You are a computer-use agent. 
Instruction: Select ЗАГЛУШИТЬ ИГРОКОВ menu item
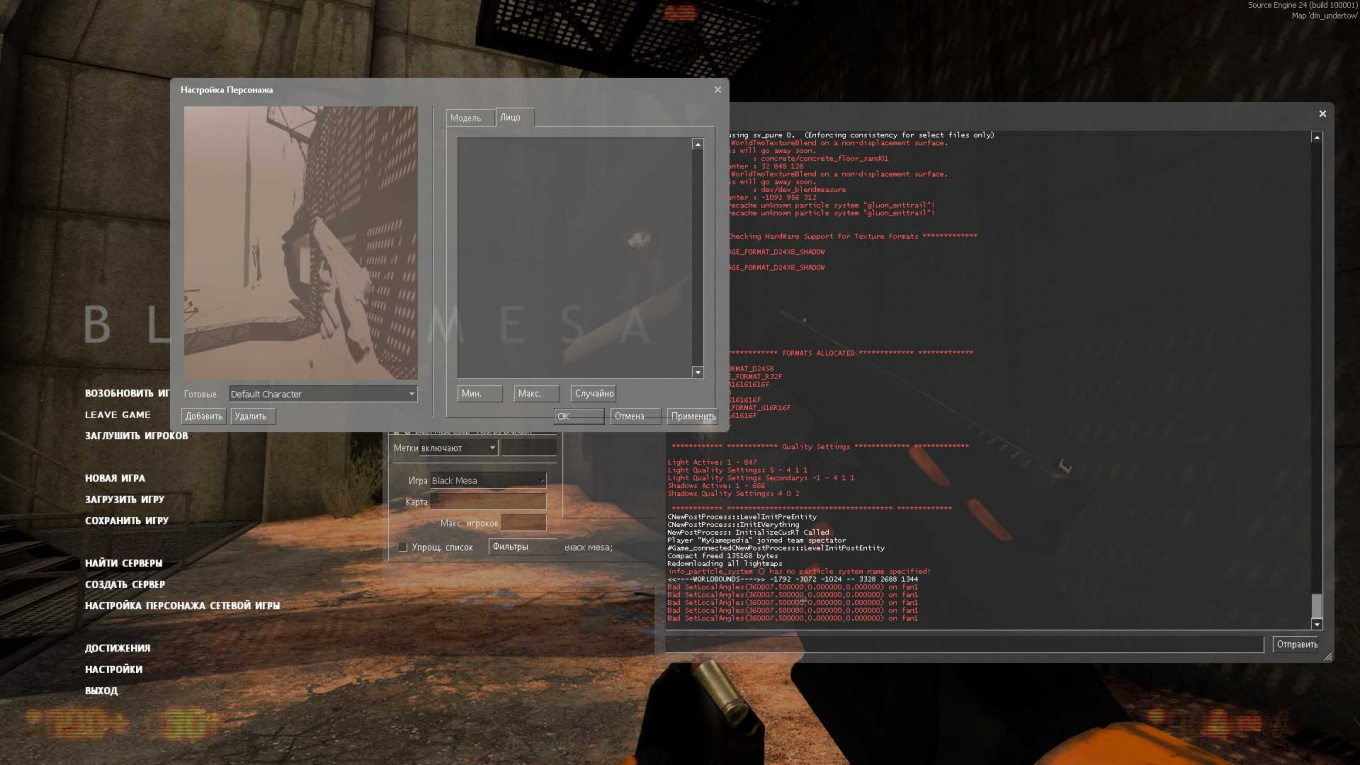coord(136,436)
